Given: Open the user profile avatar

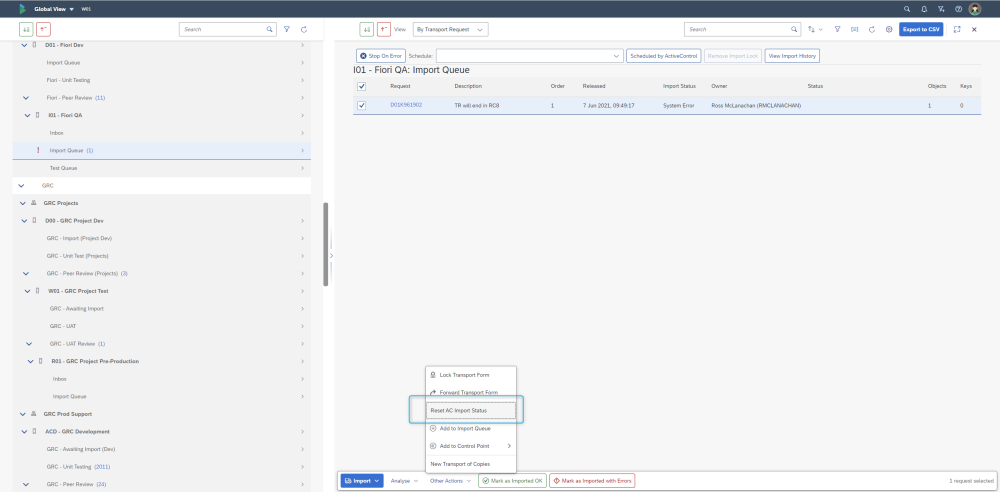Looking at the screenshot, I should coord(974,9).
